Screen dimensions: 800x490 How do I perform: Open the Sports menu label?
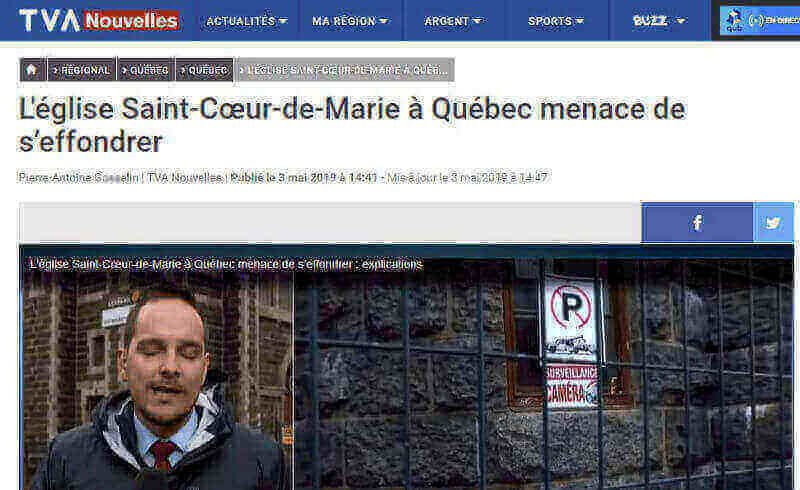click(x=550, y=21)
